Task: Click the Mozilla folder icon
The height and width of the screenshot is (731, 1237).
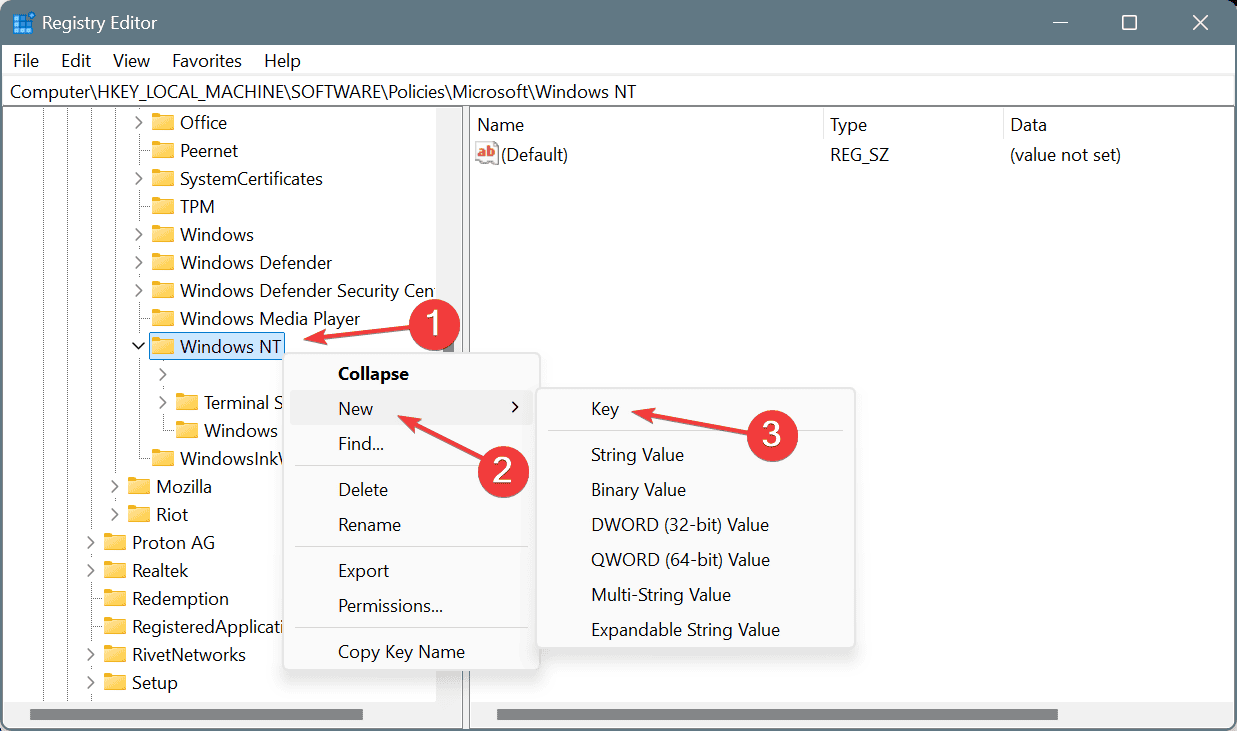Action: coord(139,486)
